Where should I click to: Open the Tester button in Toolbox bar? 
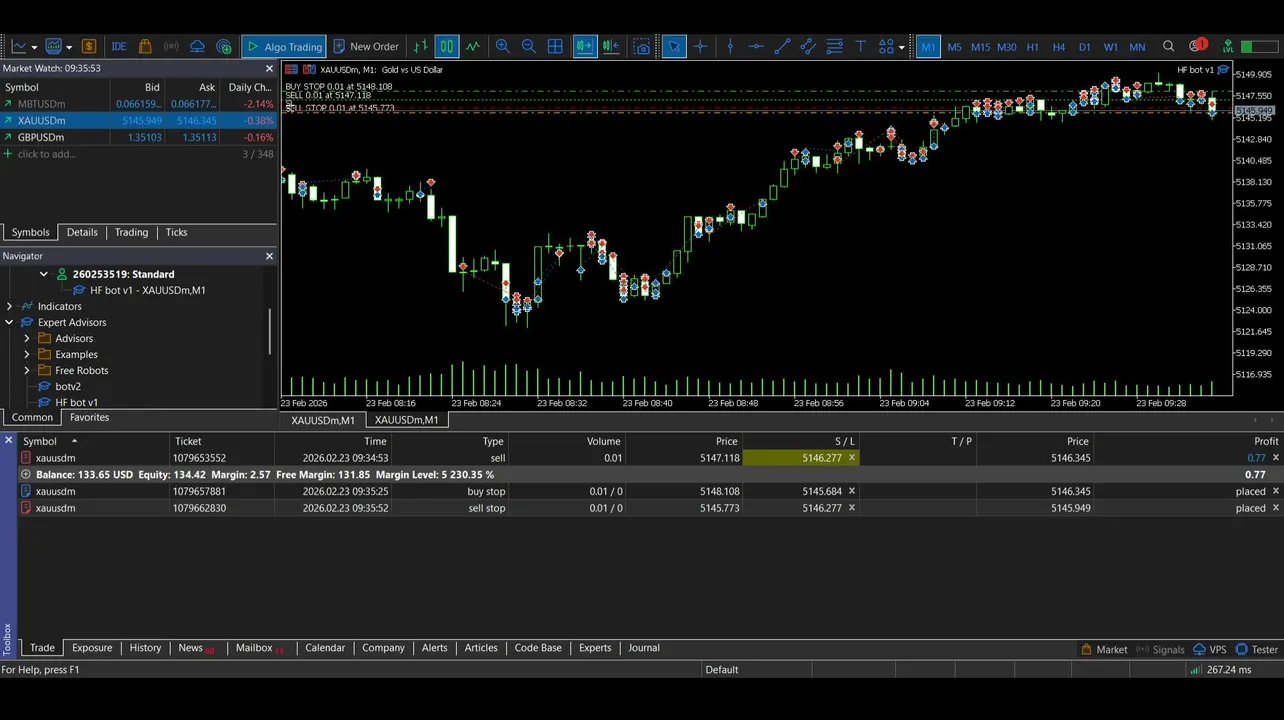pos(1257,649)
